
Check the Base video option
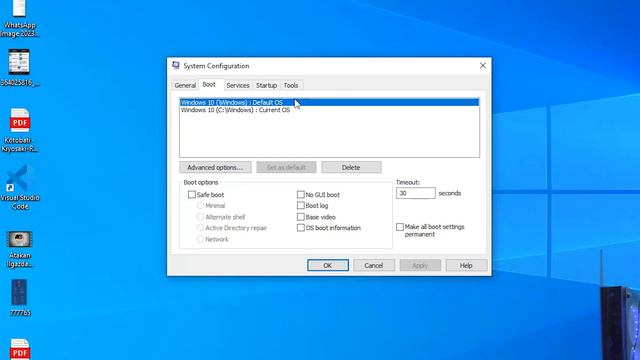coord(301,217)
